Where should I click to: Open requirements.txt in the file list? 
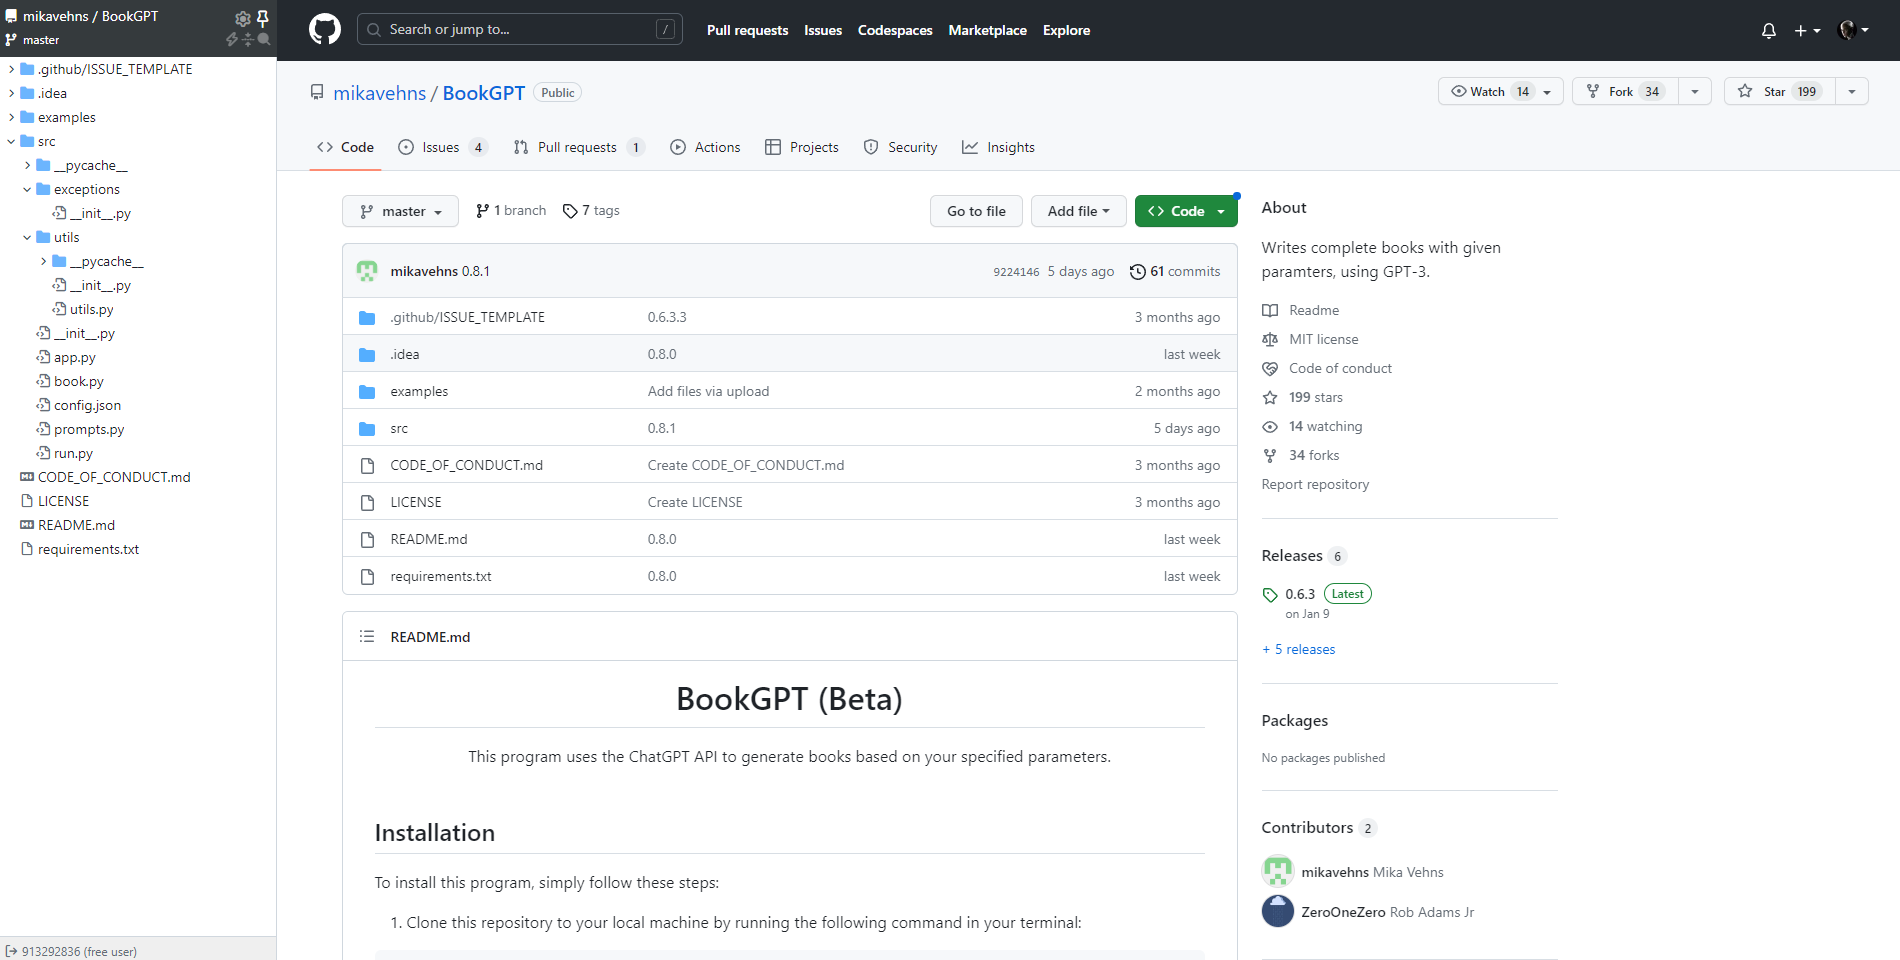click(441, 576)
